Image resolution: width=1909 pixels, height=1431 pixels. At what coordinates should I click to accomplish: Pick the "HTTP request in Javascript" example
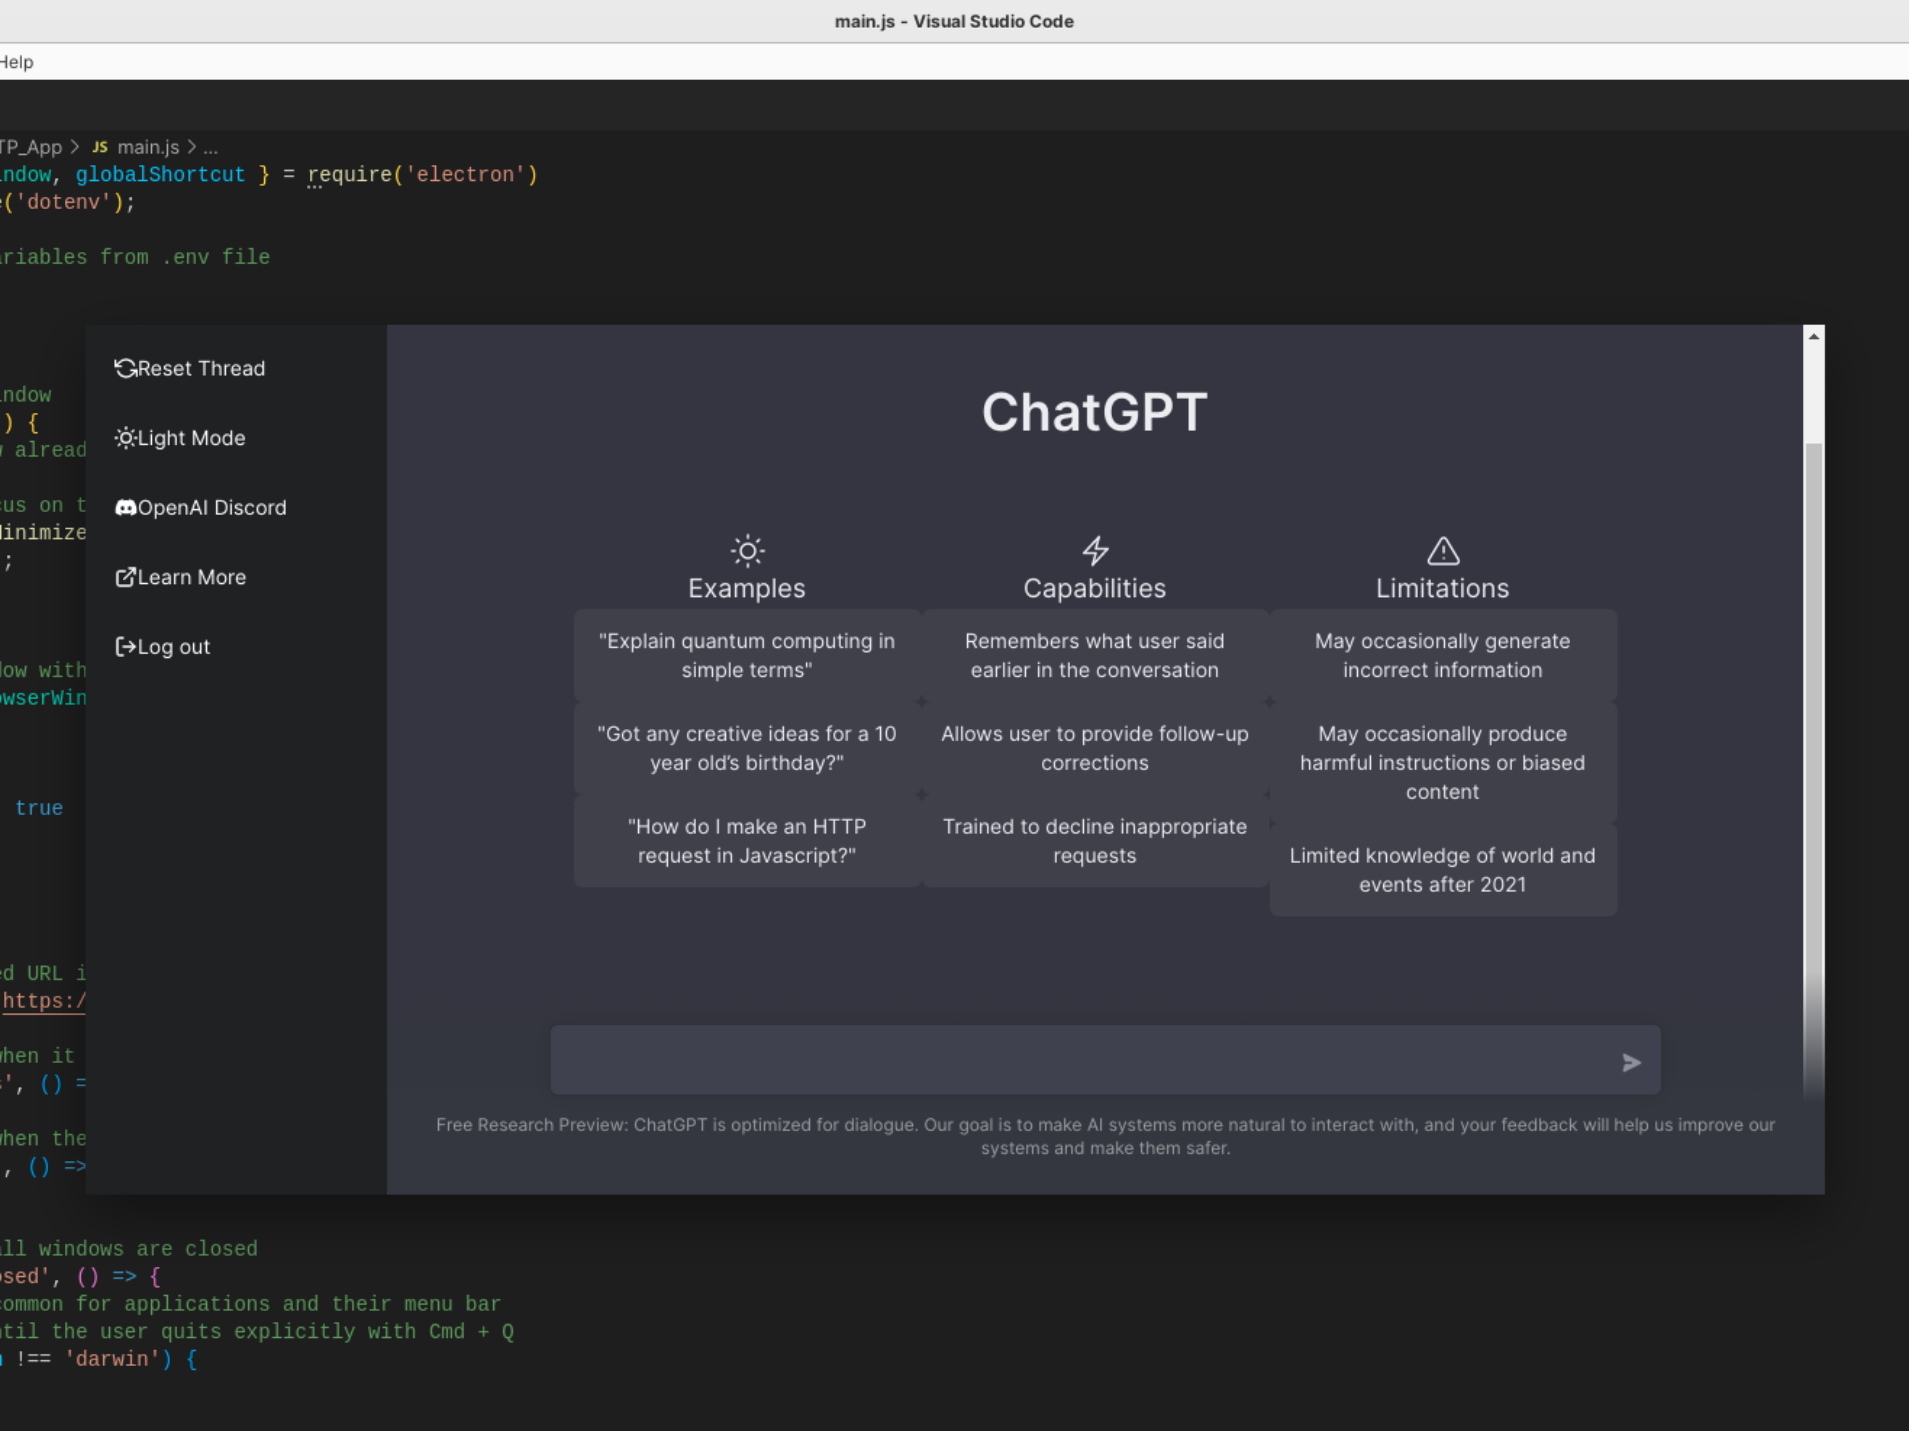pyautogui.click(x=746, y=841)
